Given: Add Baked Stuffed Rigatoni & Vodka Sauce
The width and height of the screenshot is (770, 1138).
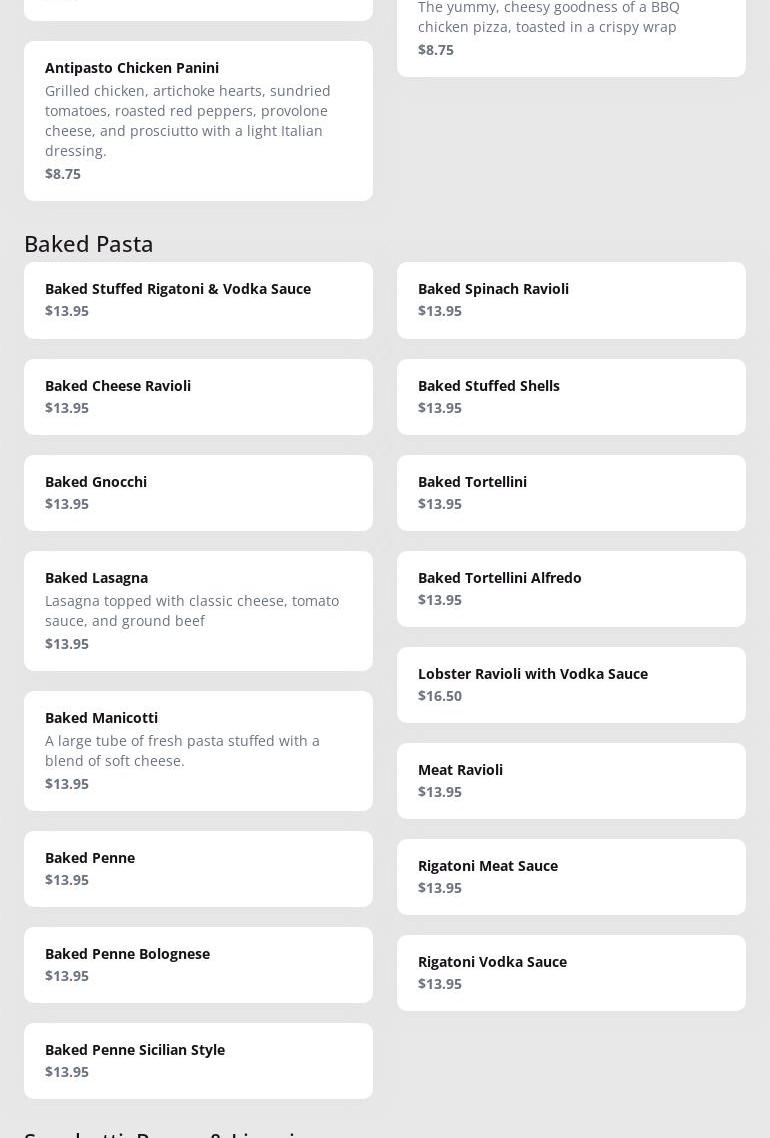Looking at the screenshot, I should click(x=198, y=300).
